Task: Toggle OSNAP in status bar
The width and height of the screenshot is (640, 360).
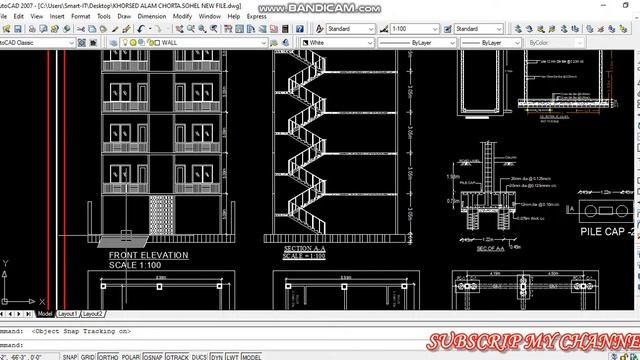Action: pos(153,357)
